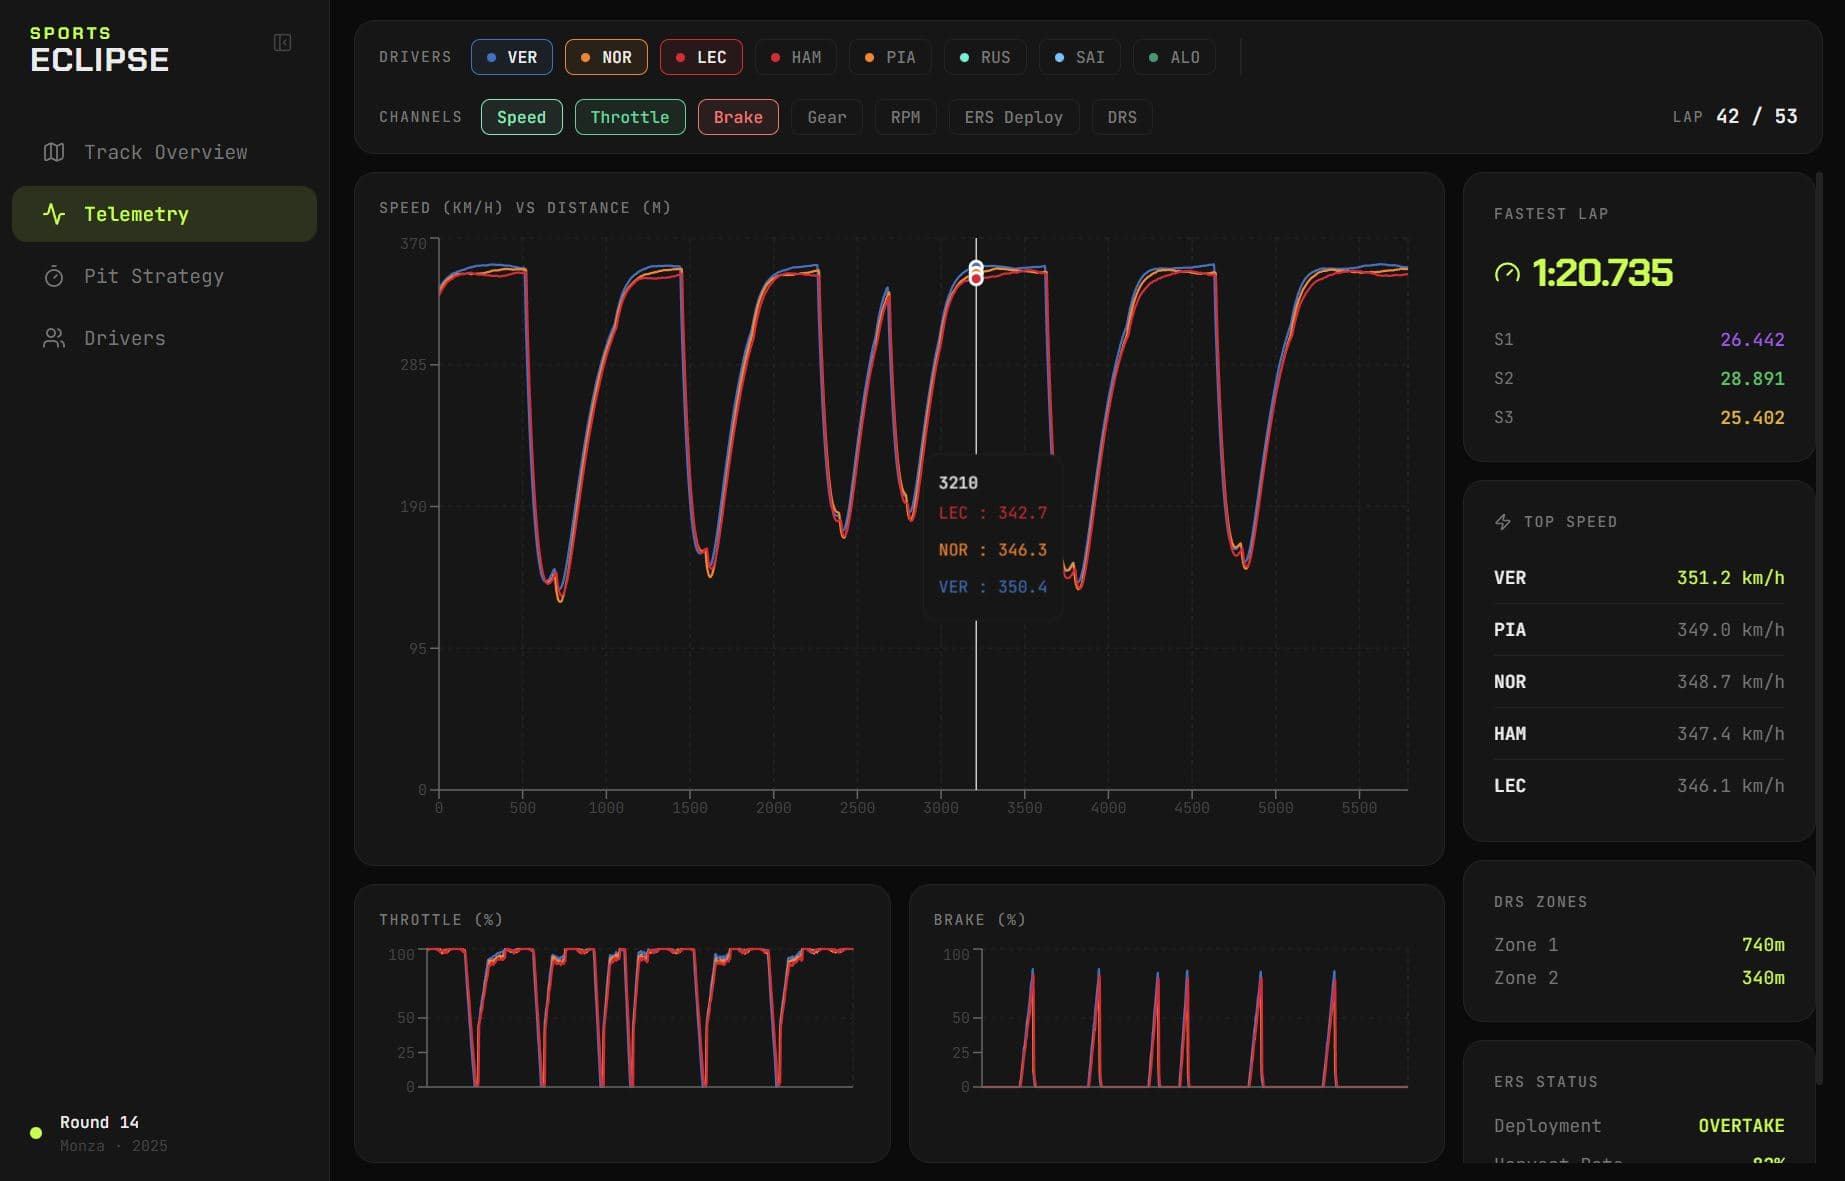Viewport: 1845px width, 1181px height.
Task: Enable the ALO driver chip
Action: (x=1174, y=57)
